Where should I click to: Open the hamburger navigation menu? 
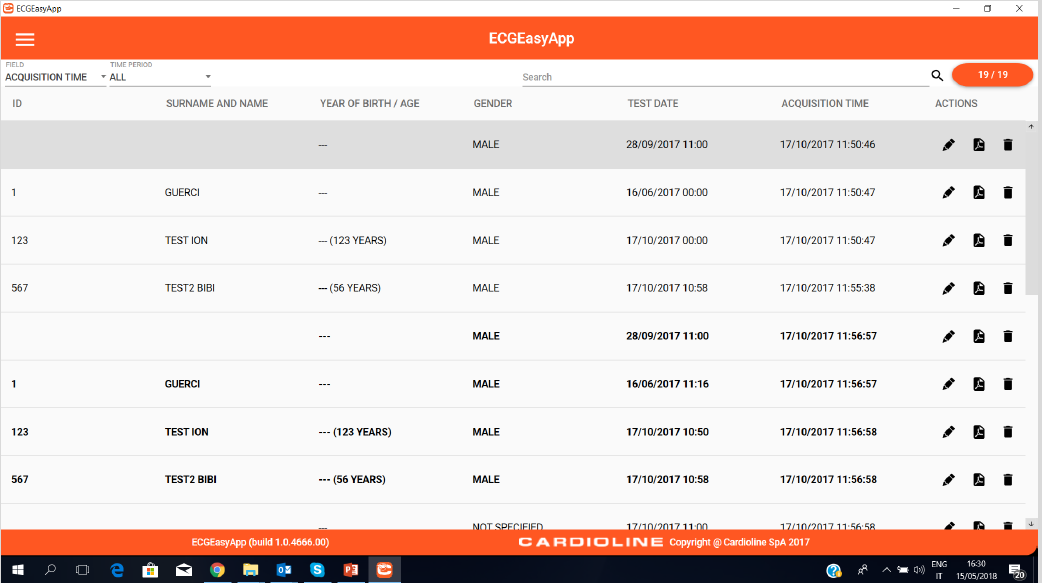coord(25,39)
